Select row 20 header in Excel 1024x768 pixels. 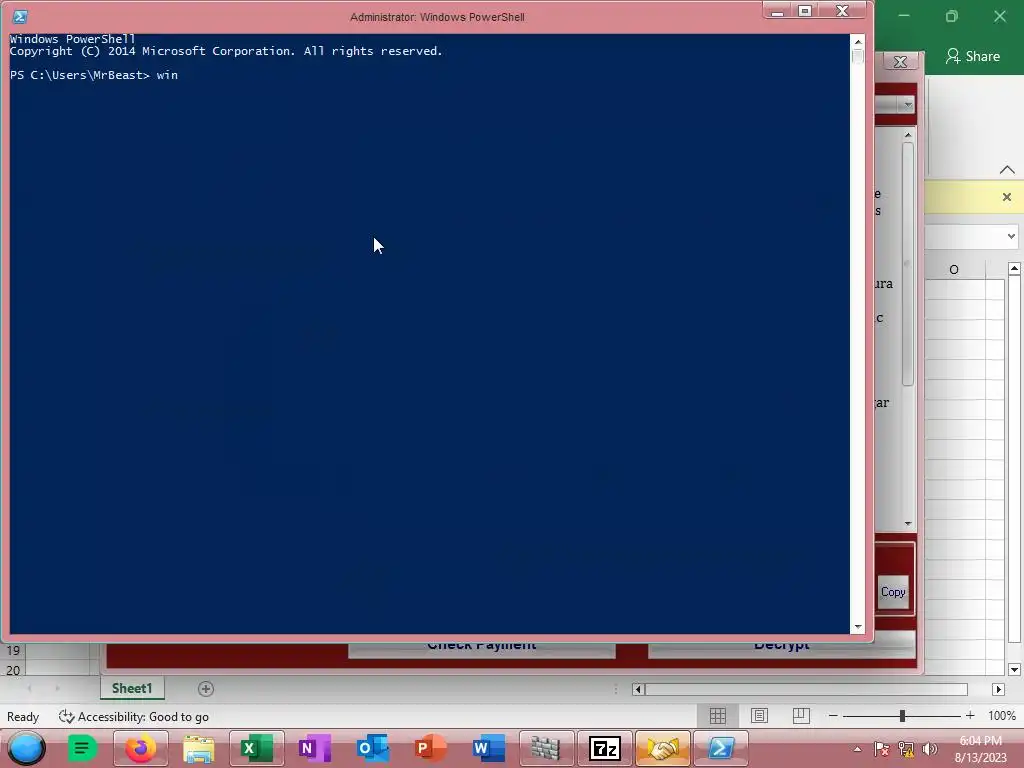coord(13,670)
